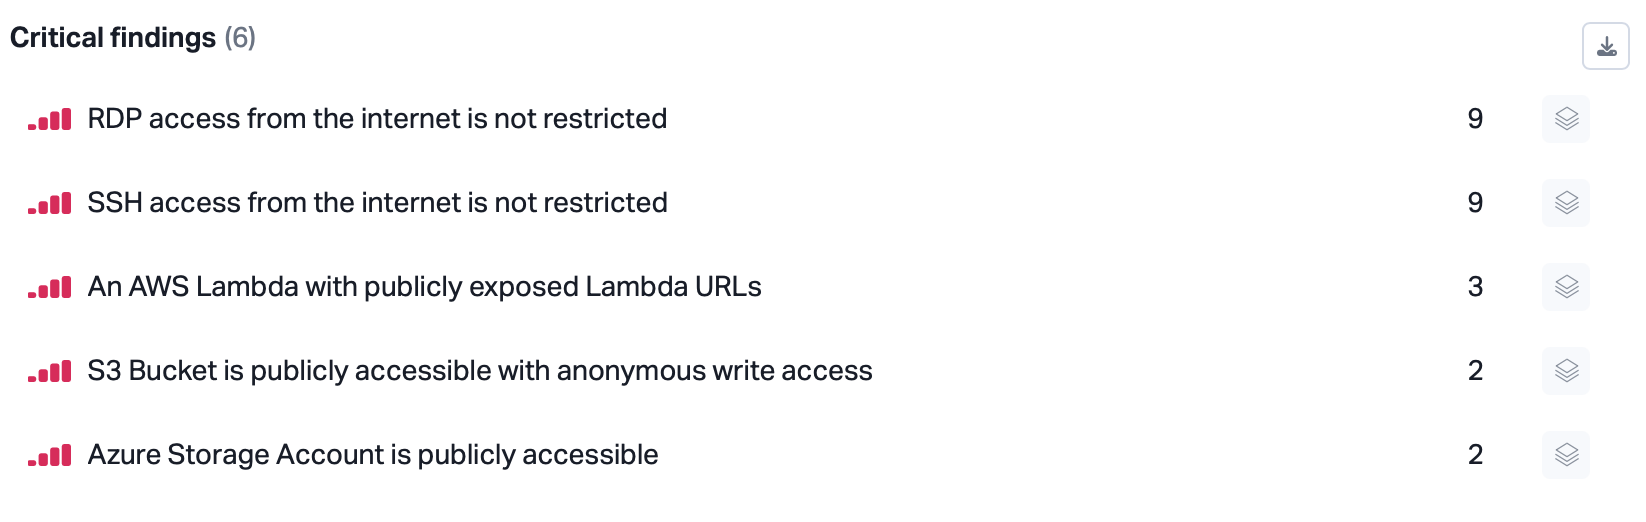Click the count 9 for RDP access finding
1646x522 pixels.
(x=1475, y=119)
